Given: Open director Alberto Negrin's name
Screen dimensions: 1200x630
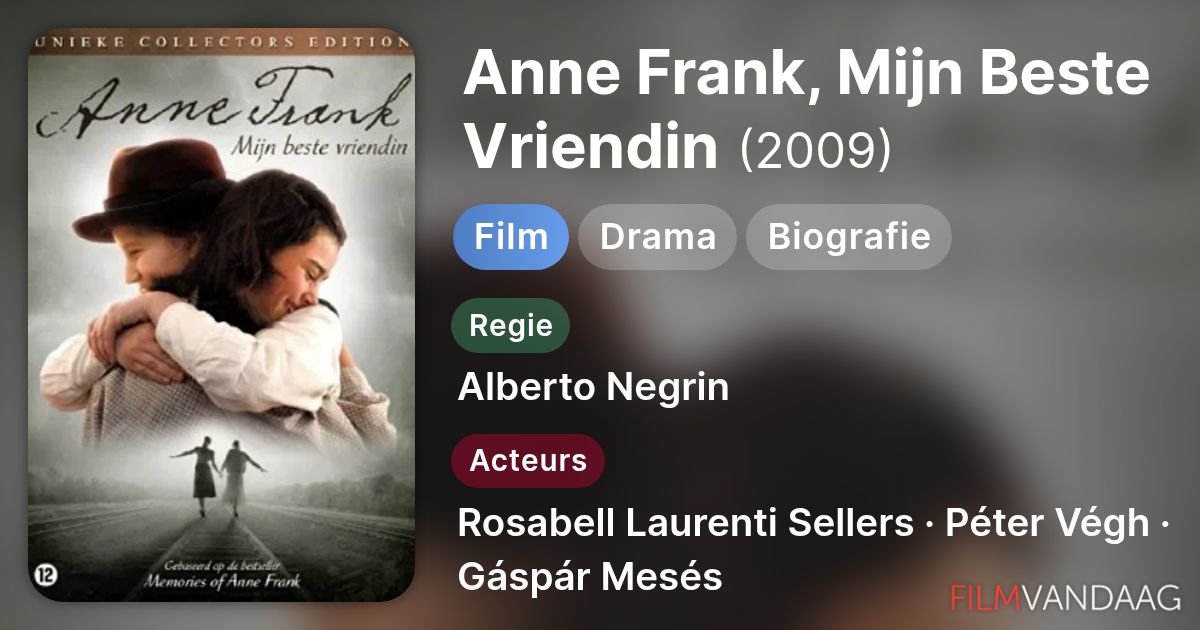Looking at the screenshot, I should coord(593,387).
